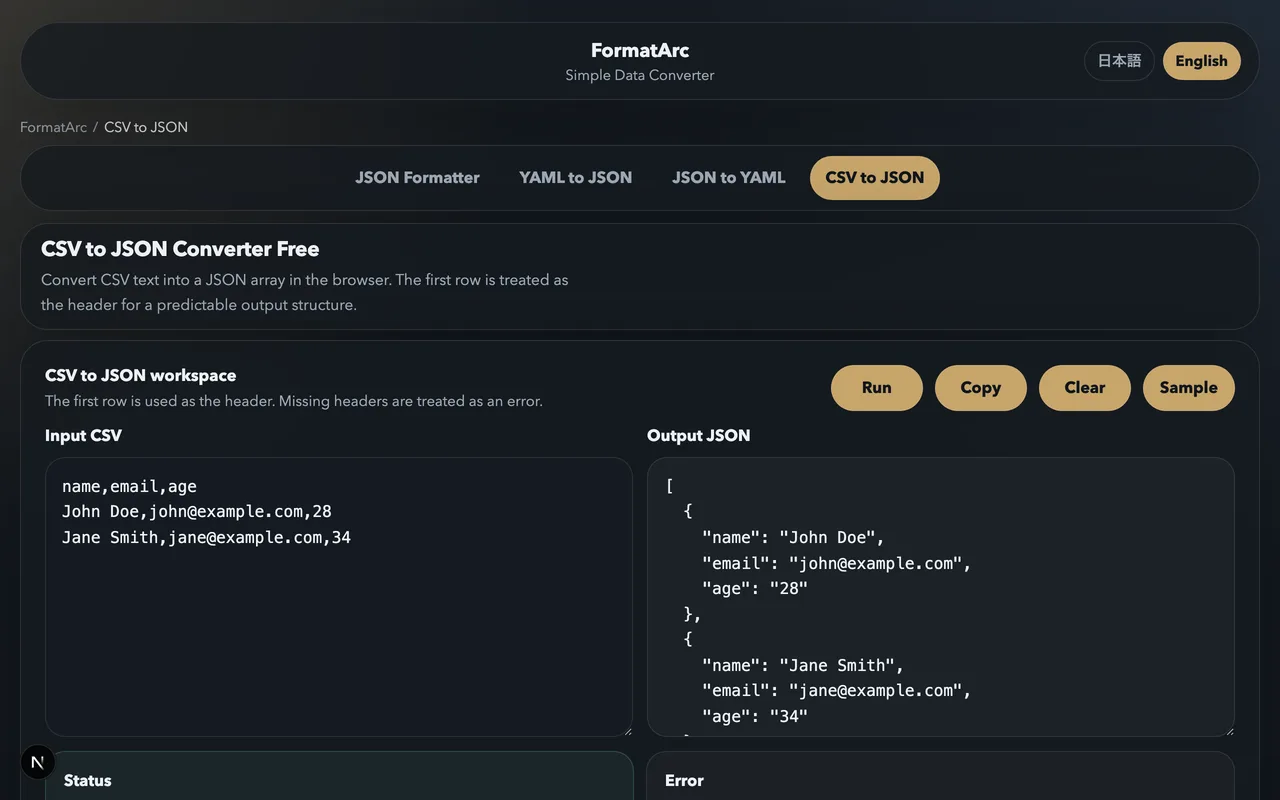Click the Error panel
This screenshot has height=800, width=1280.
940,780
